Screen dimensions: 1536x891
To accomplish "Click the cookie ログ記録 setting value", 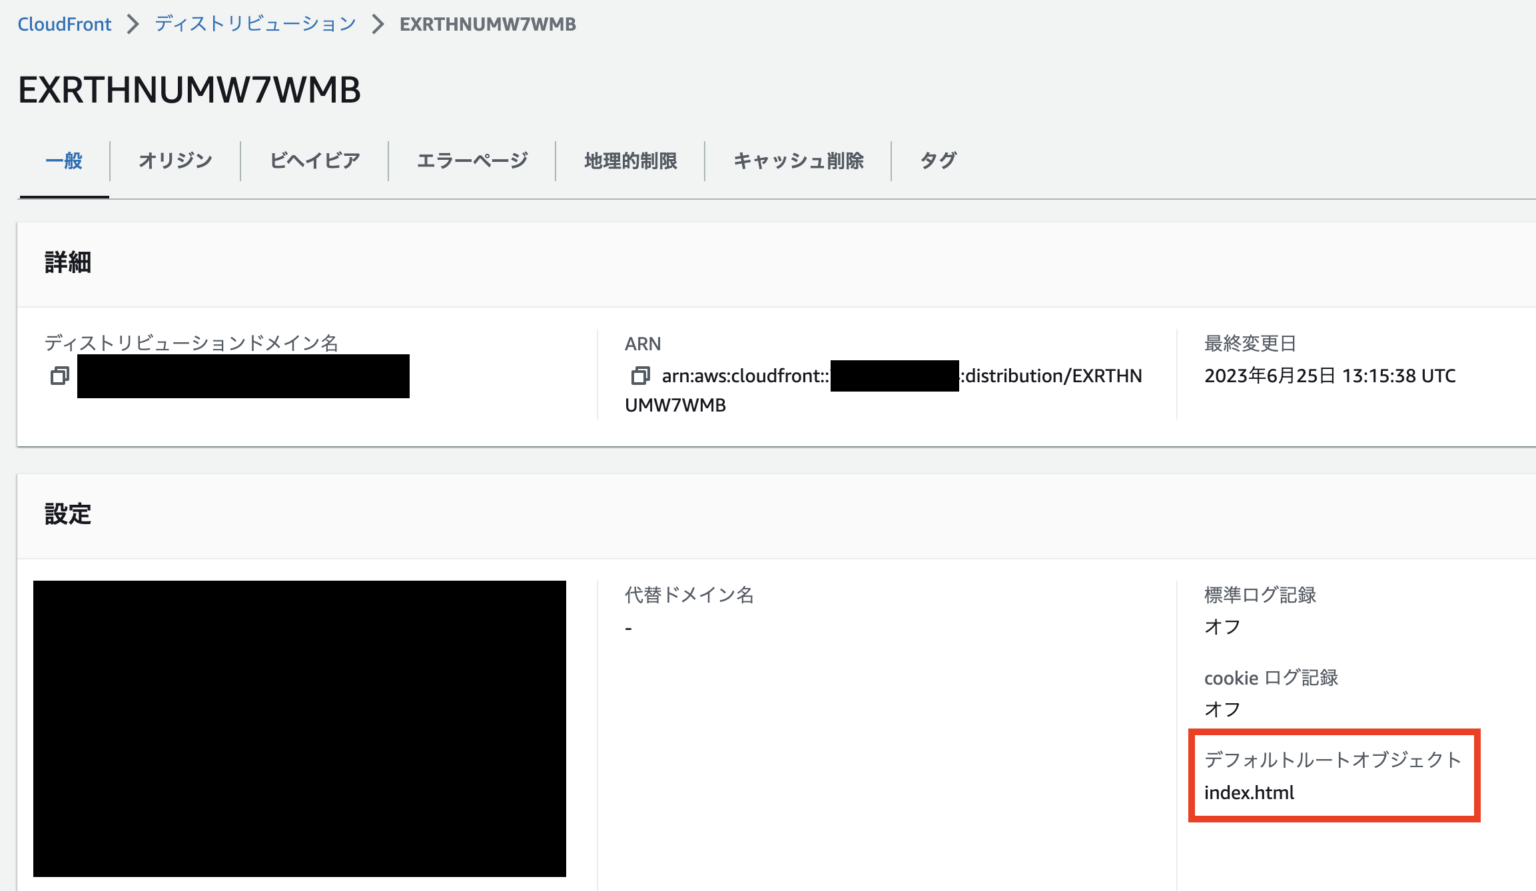I will coord(1220,709).
